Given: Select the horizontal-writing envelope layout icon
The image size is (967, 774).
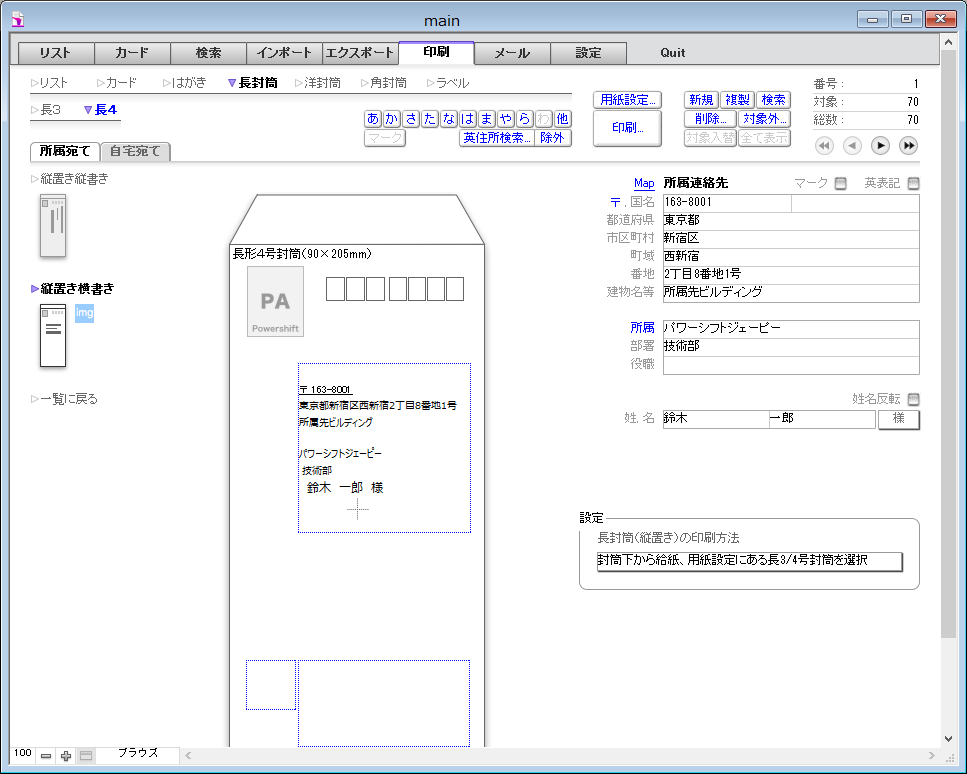Looking at the screenshot, I should [52, 335].
